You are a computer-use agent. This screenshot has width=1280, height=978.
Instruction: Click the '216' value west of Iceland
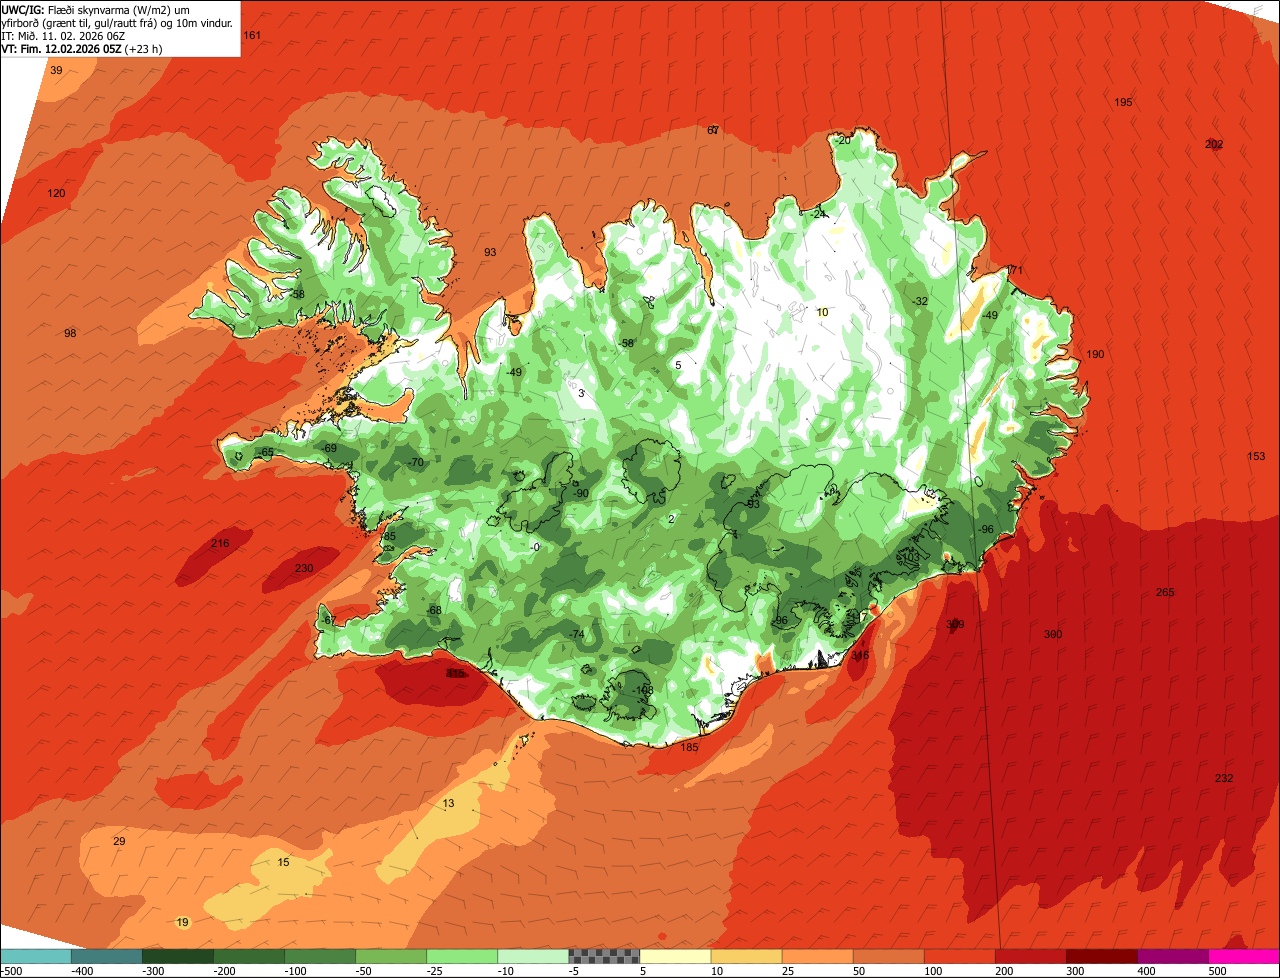point(220,544)
